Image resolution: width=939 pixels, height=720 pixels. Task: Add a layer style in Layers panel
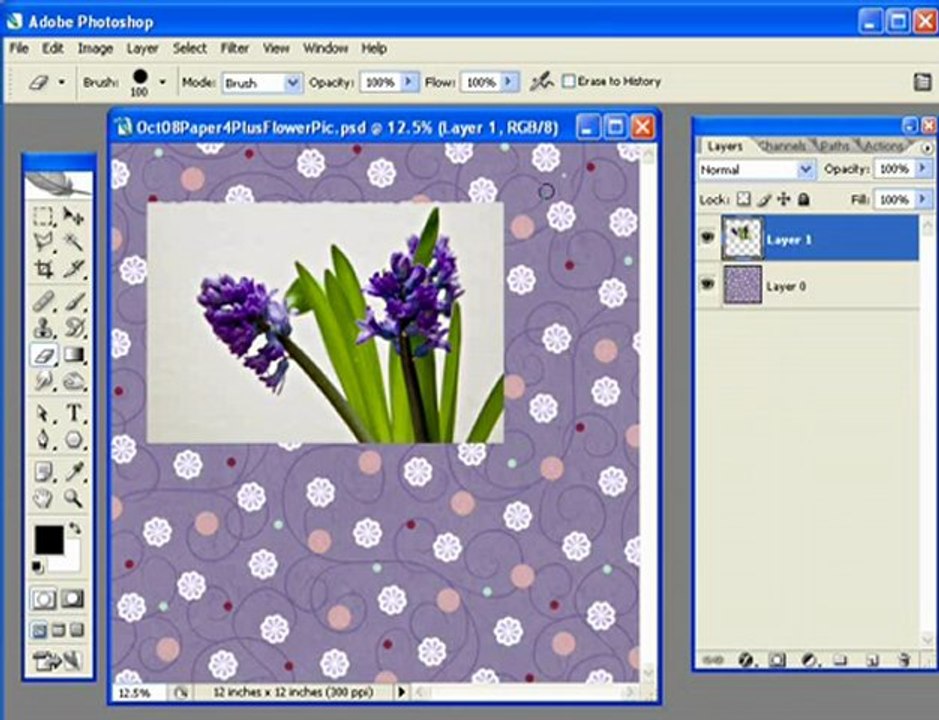pyautogui.click(x=746, y=660)
